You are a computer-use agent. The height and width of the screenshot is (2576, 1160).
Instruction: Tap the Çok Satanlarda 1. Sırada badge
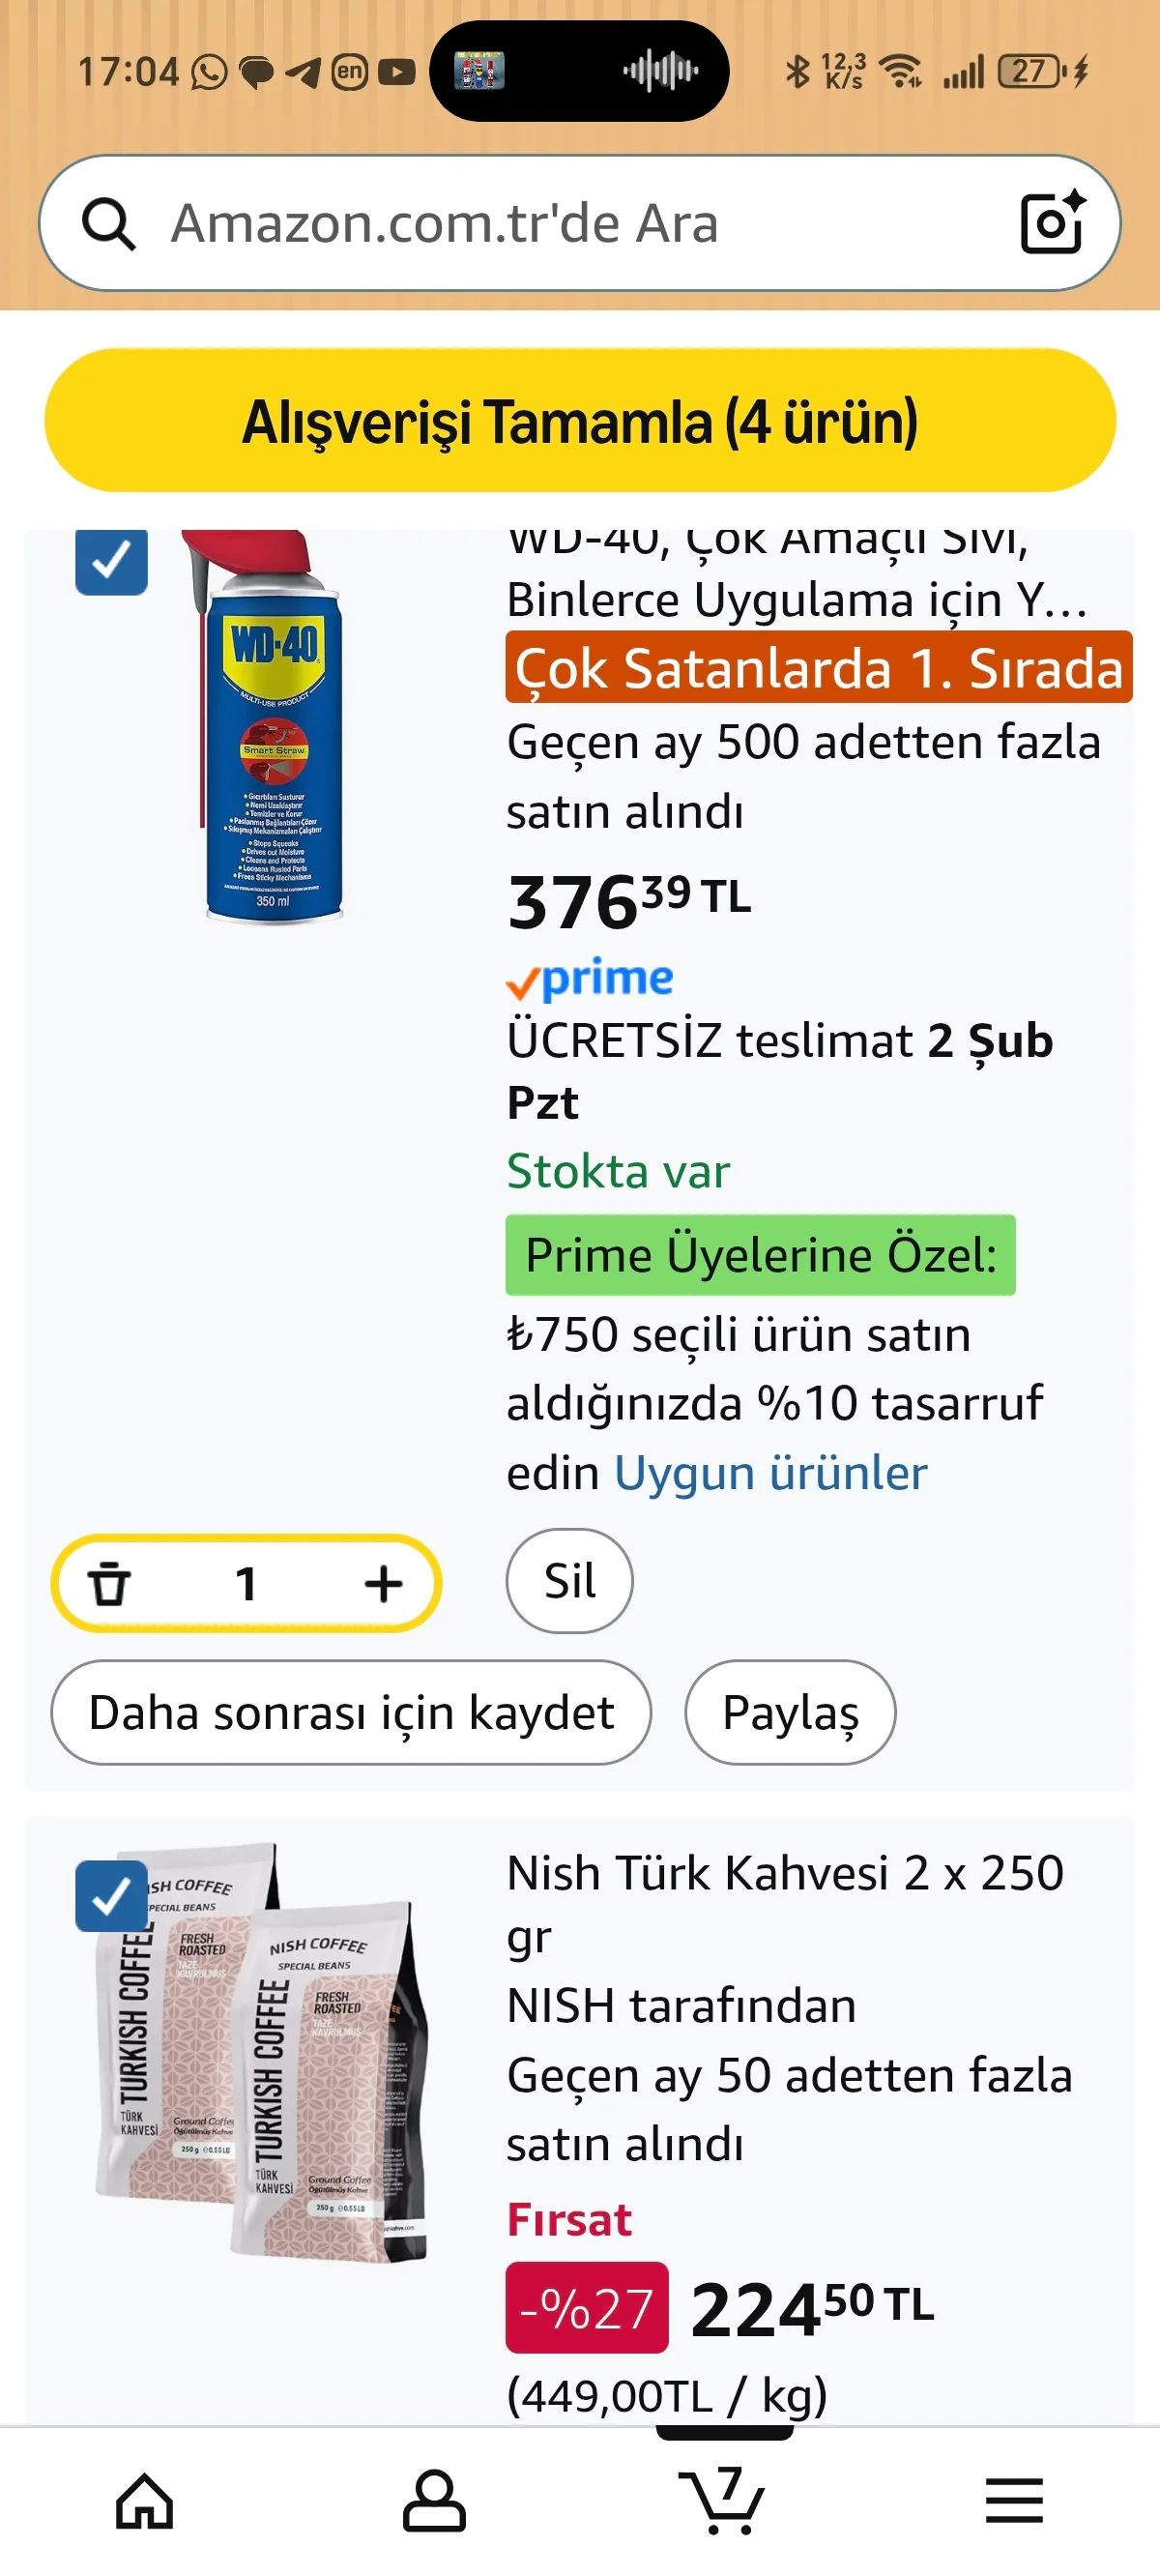click(818, 668)
